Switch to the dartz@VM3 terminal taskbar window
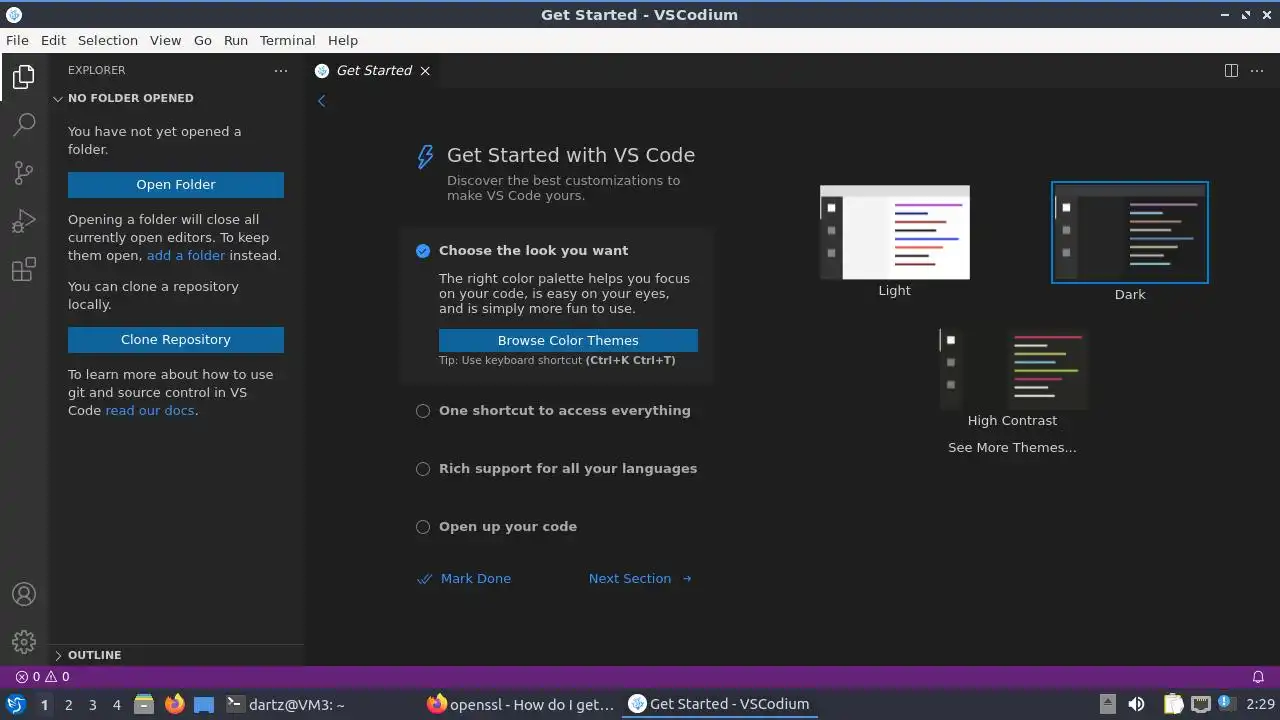This screenshot has width=1280, height=720. tap(320, 705)
